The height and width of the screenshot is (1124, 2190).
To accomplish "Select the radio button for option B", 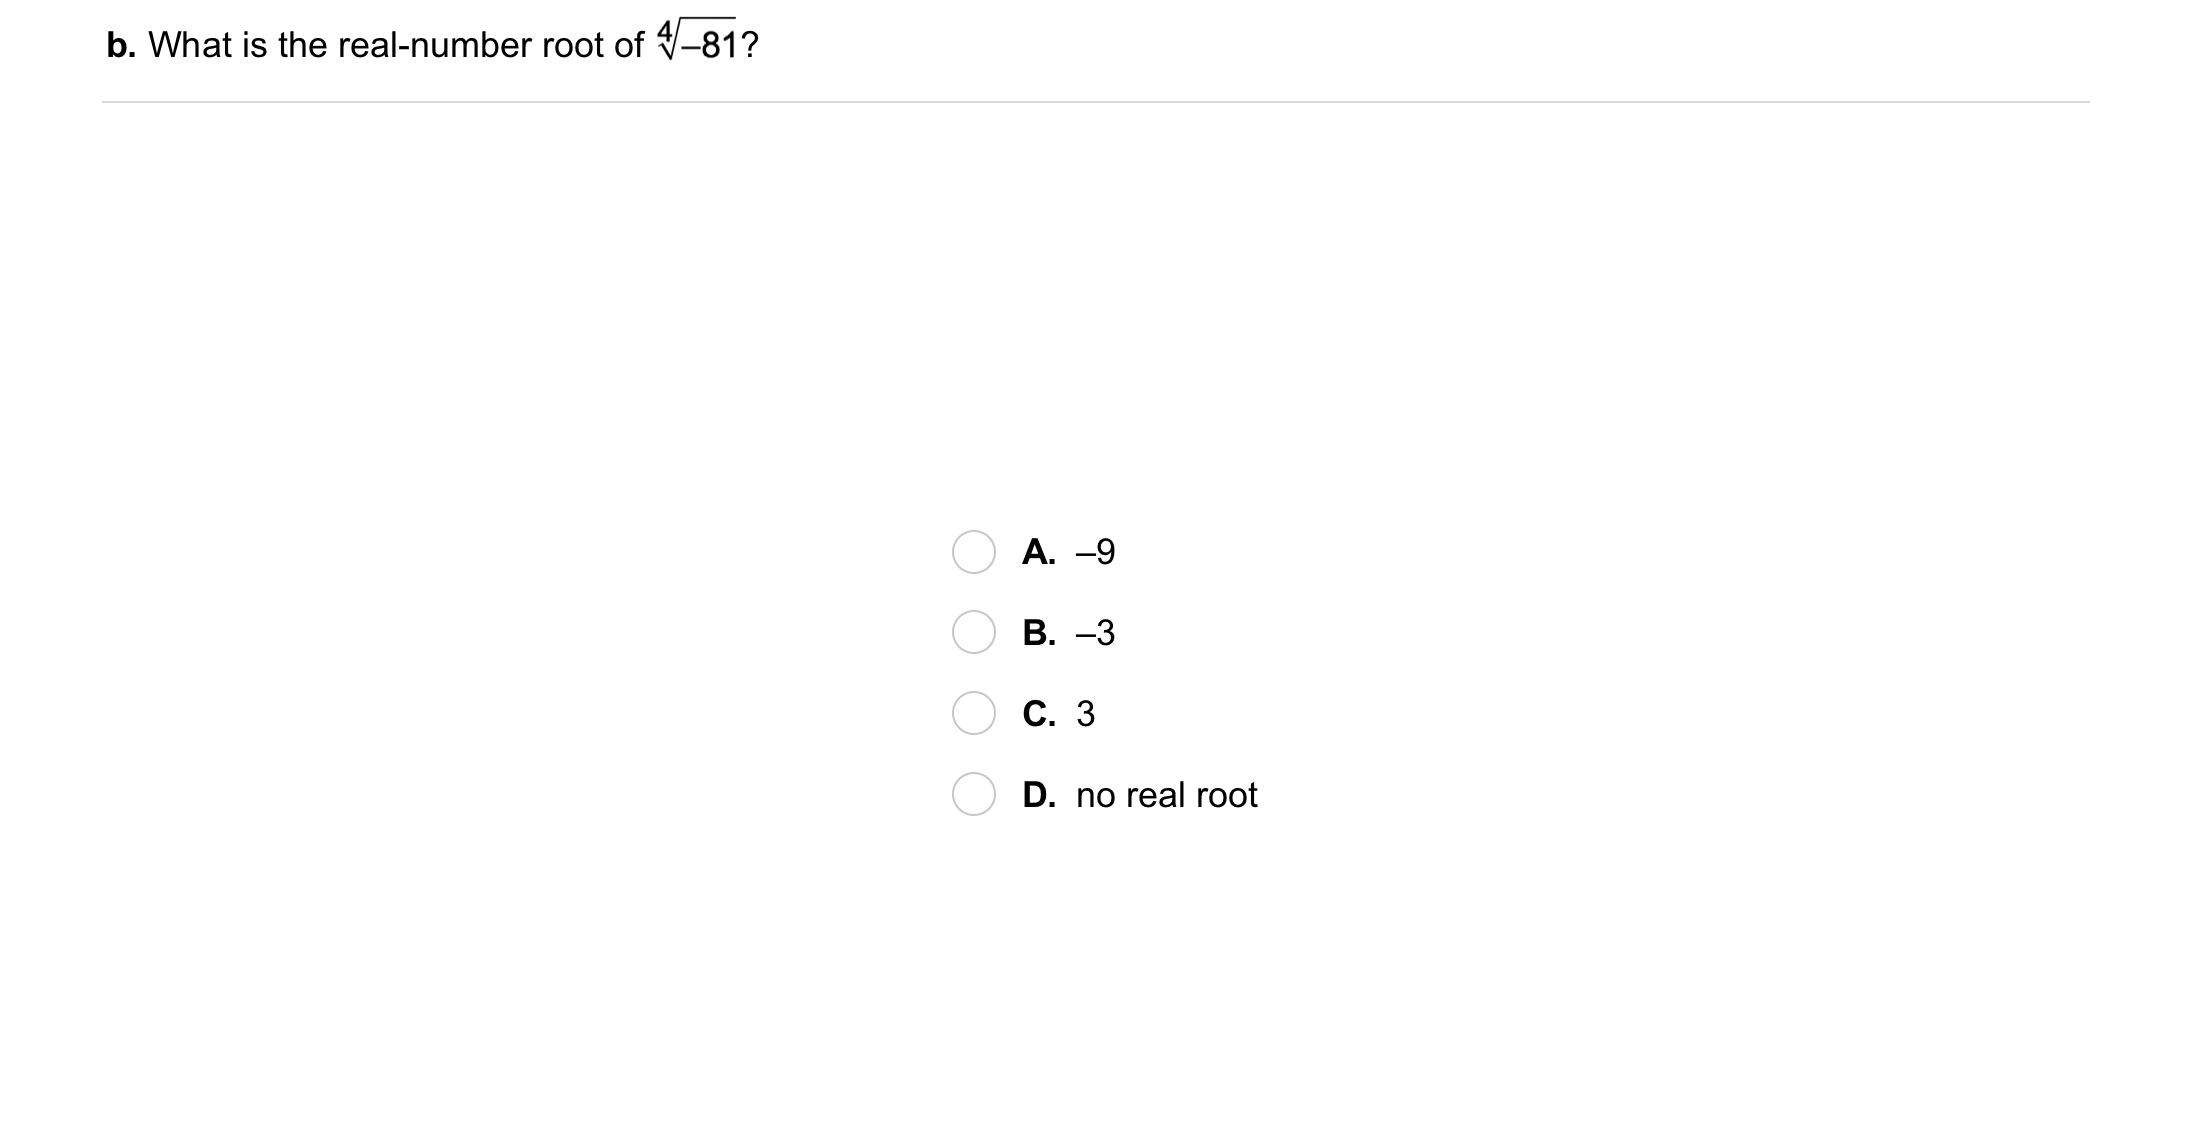I will coord(973,632).
